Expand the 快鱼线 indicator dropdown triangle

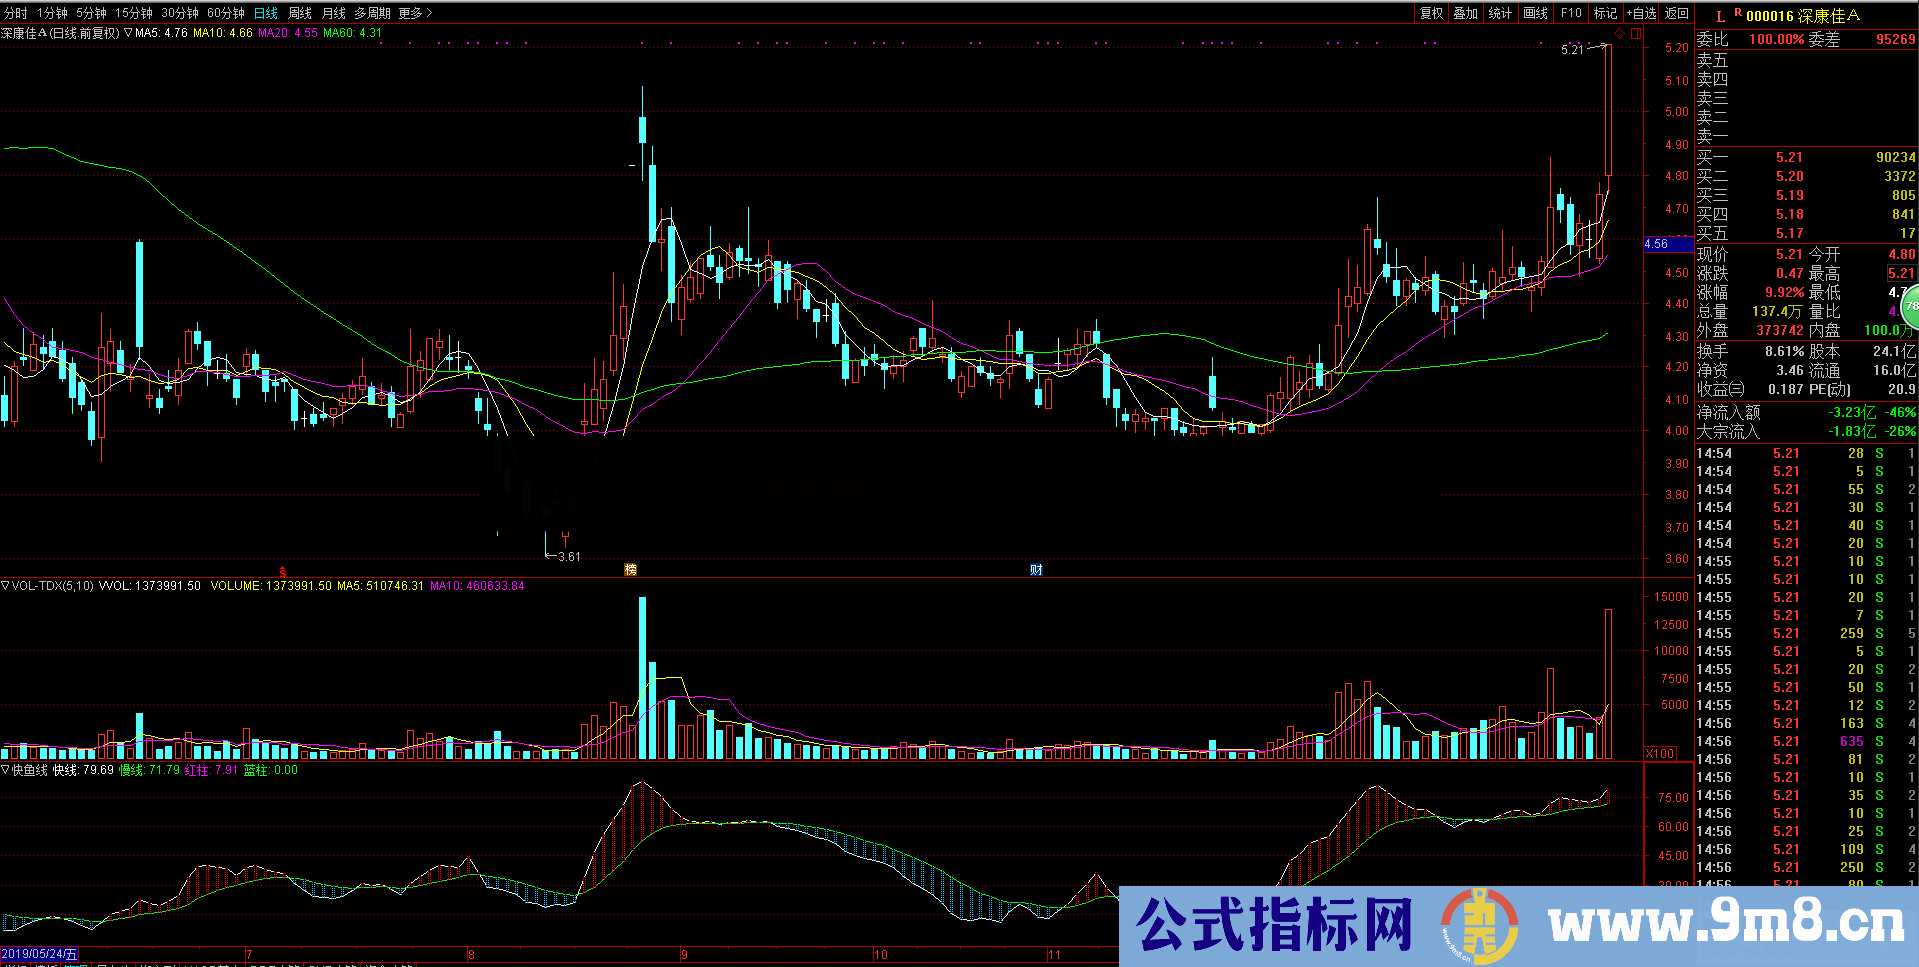click(5, 770)
